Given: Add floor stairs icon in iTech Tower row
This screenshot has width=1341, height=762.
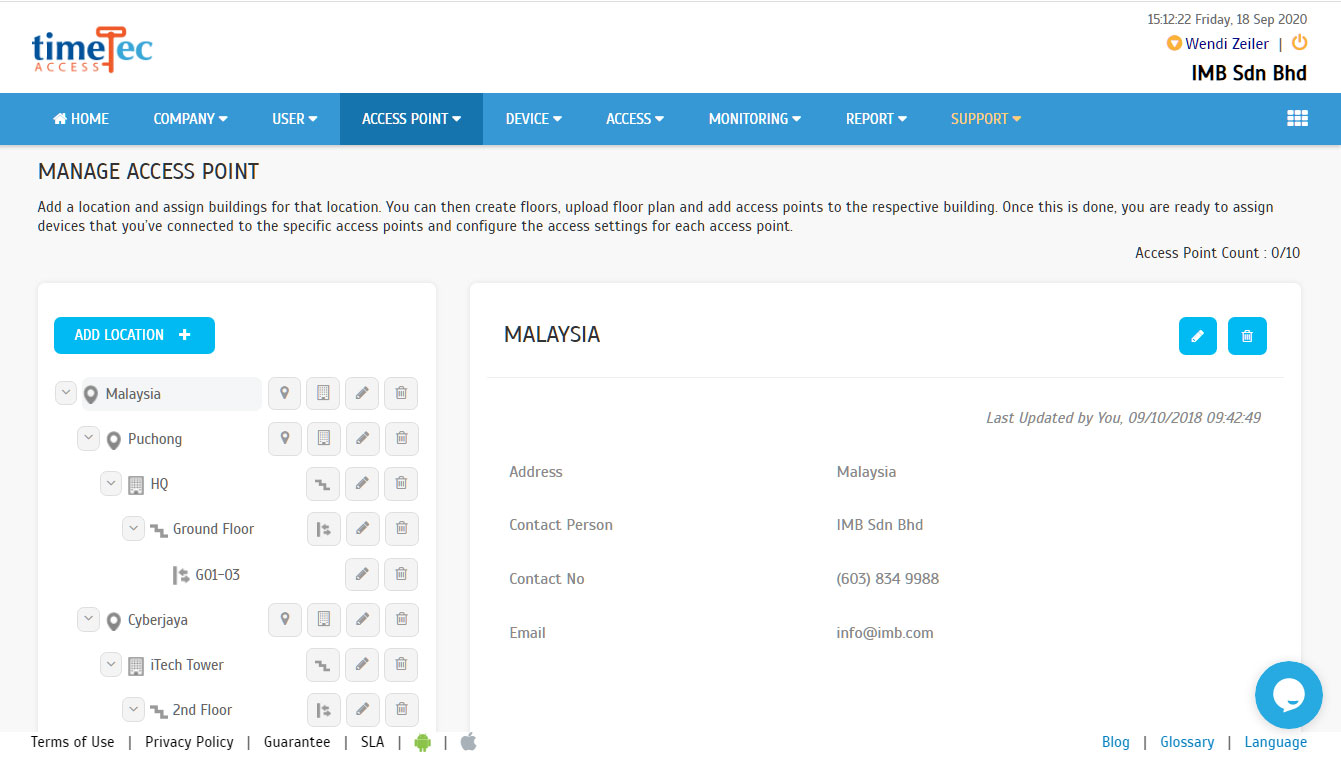Looking at the screenshot, I should (x=323, y=665).
